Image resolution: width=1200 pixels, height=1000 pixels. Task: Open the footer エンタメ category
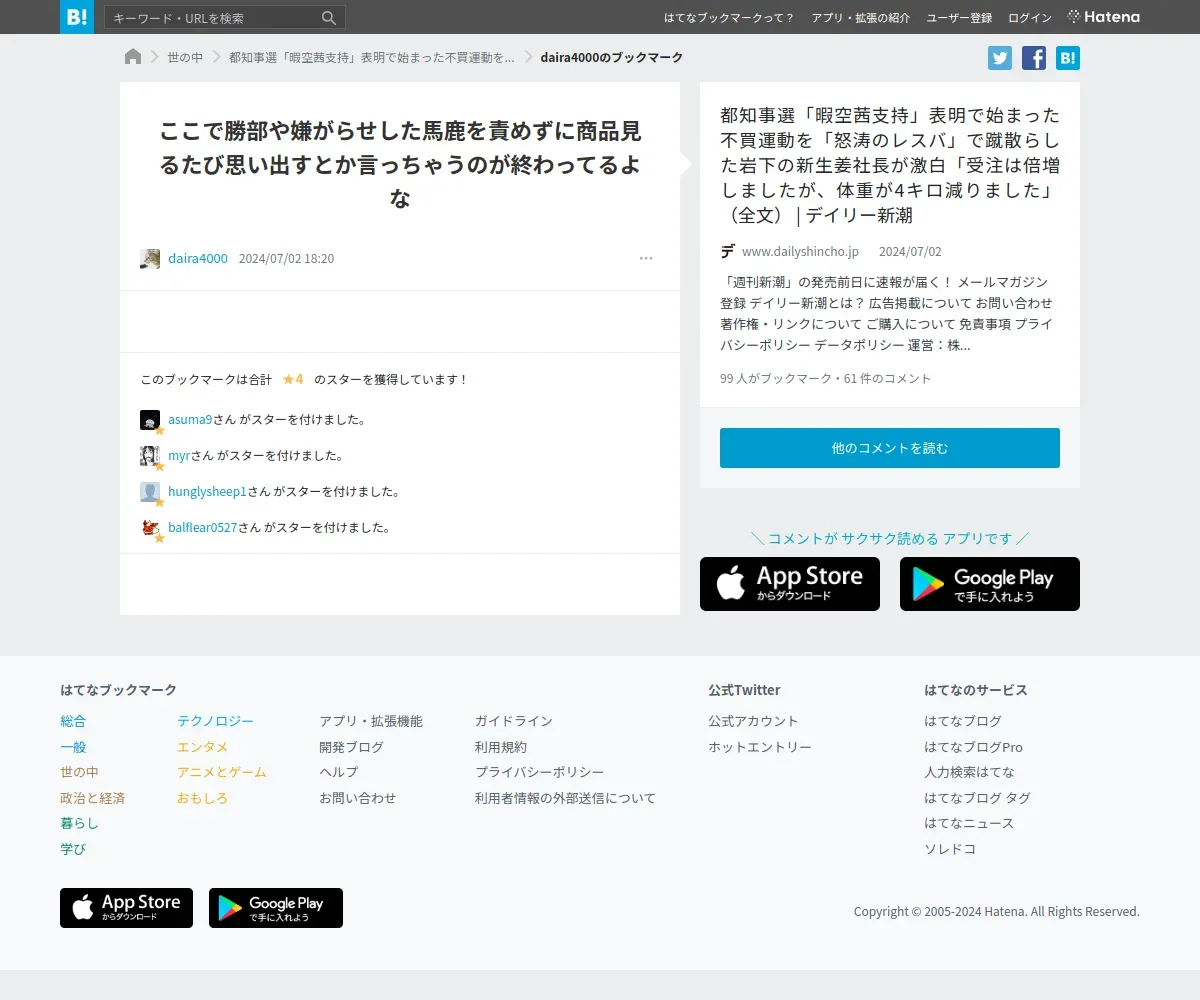point(202,747)
